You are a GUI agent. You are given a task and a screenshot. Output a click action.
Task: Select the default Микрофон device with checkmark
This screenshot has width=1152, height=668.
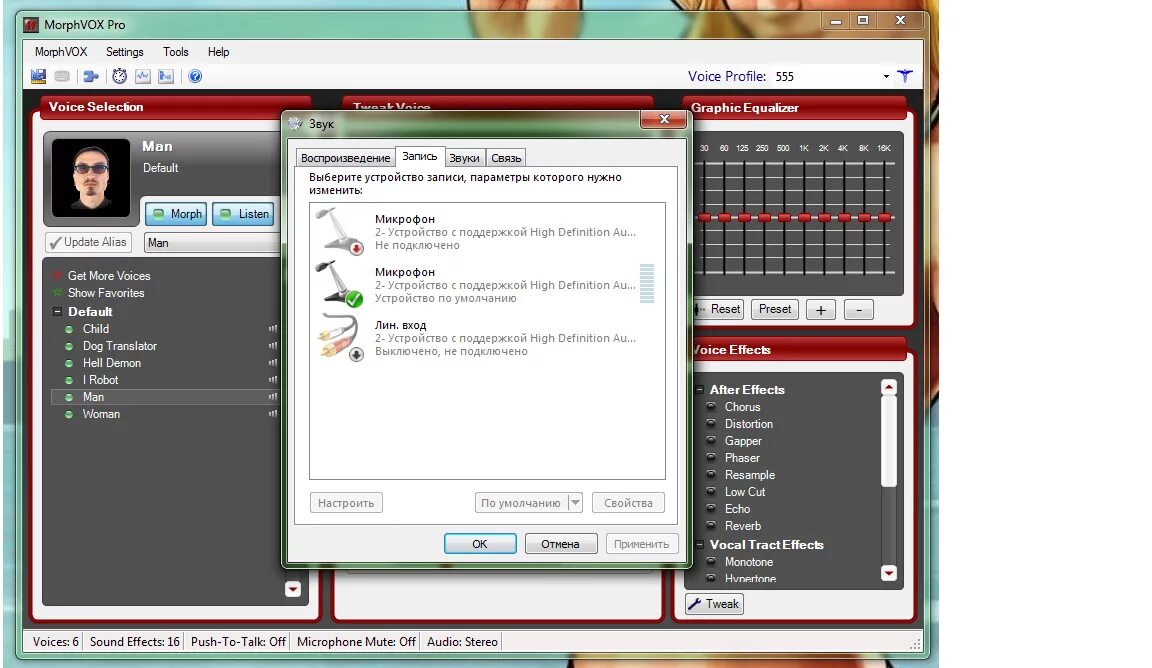point(339,284)
